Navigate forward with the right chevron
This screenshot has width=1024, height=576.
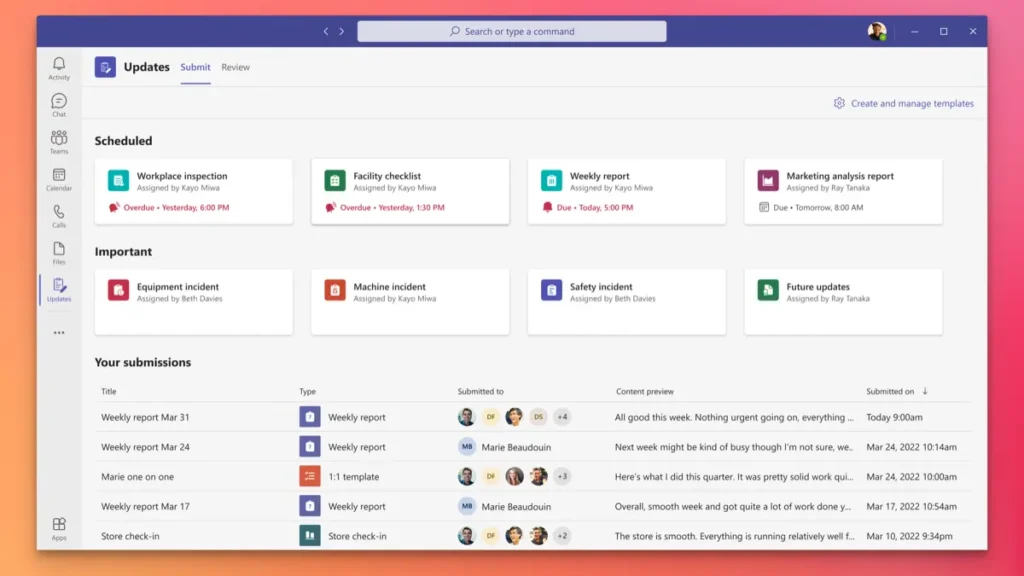coord(342,31)
